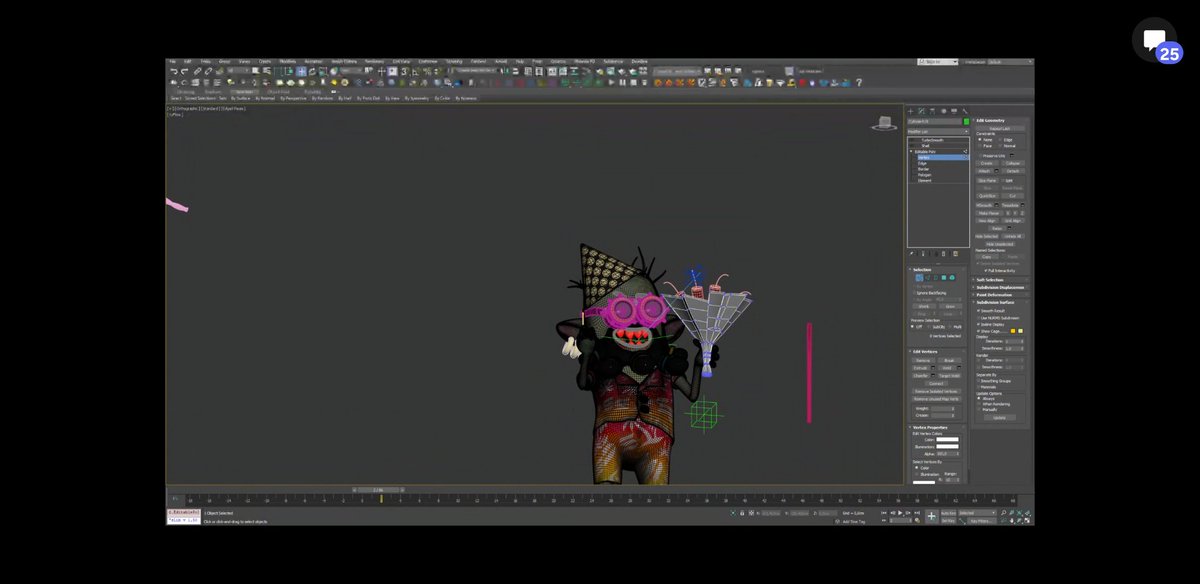Click the Remove Isolated Vertices button

coord(937,391)
